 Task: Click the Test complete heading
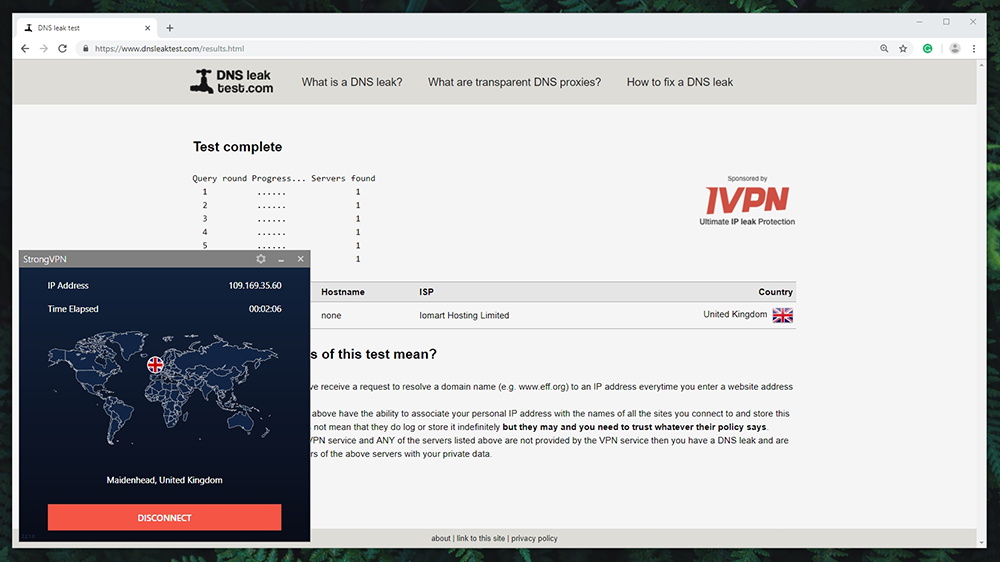pyautogui.click(x=237, y=147)
